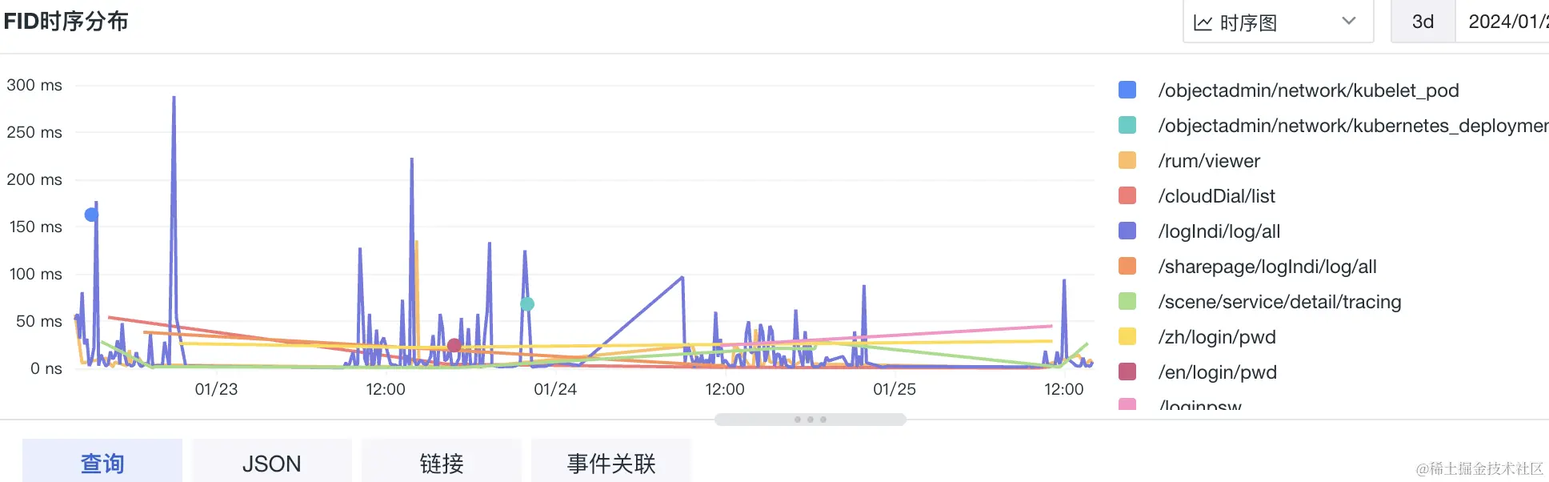Screen dimensions: 1549x482
Task: Open the 时序图 chart type dropdown
Action: click(1278, 22)
